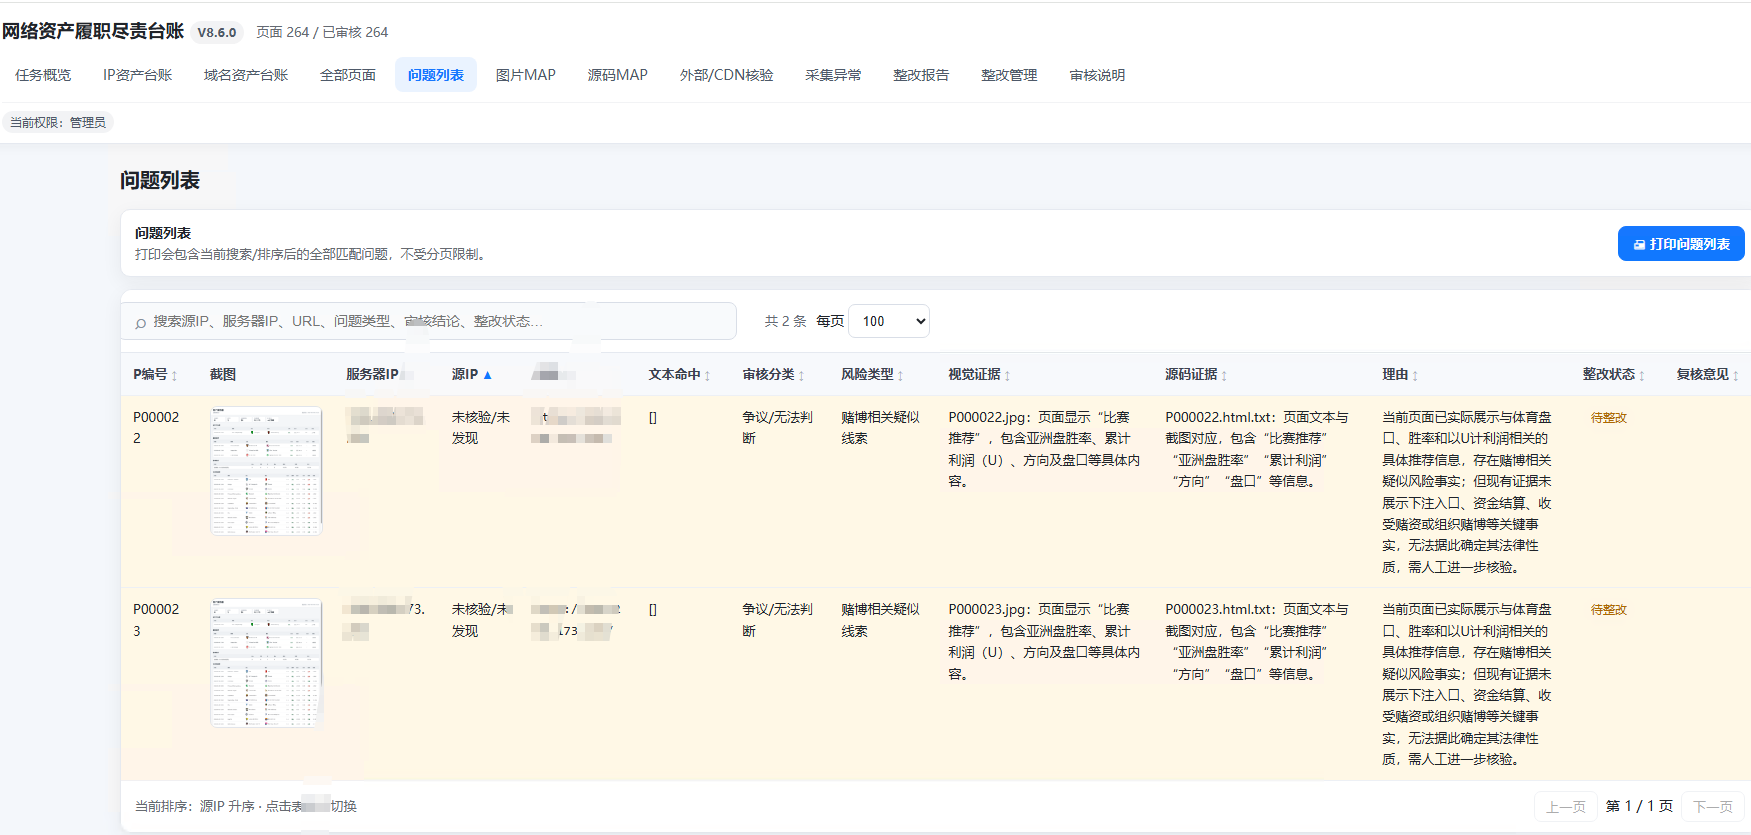Click 赌博相关疑似线索 in P000023 row

[880, 620]
